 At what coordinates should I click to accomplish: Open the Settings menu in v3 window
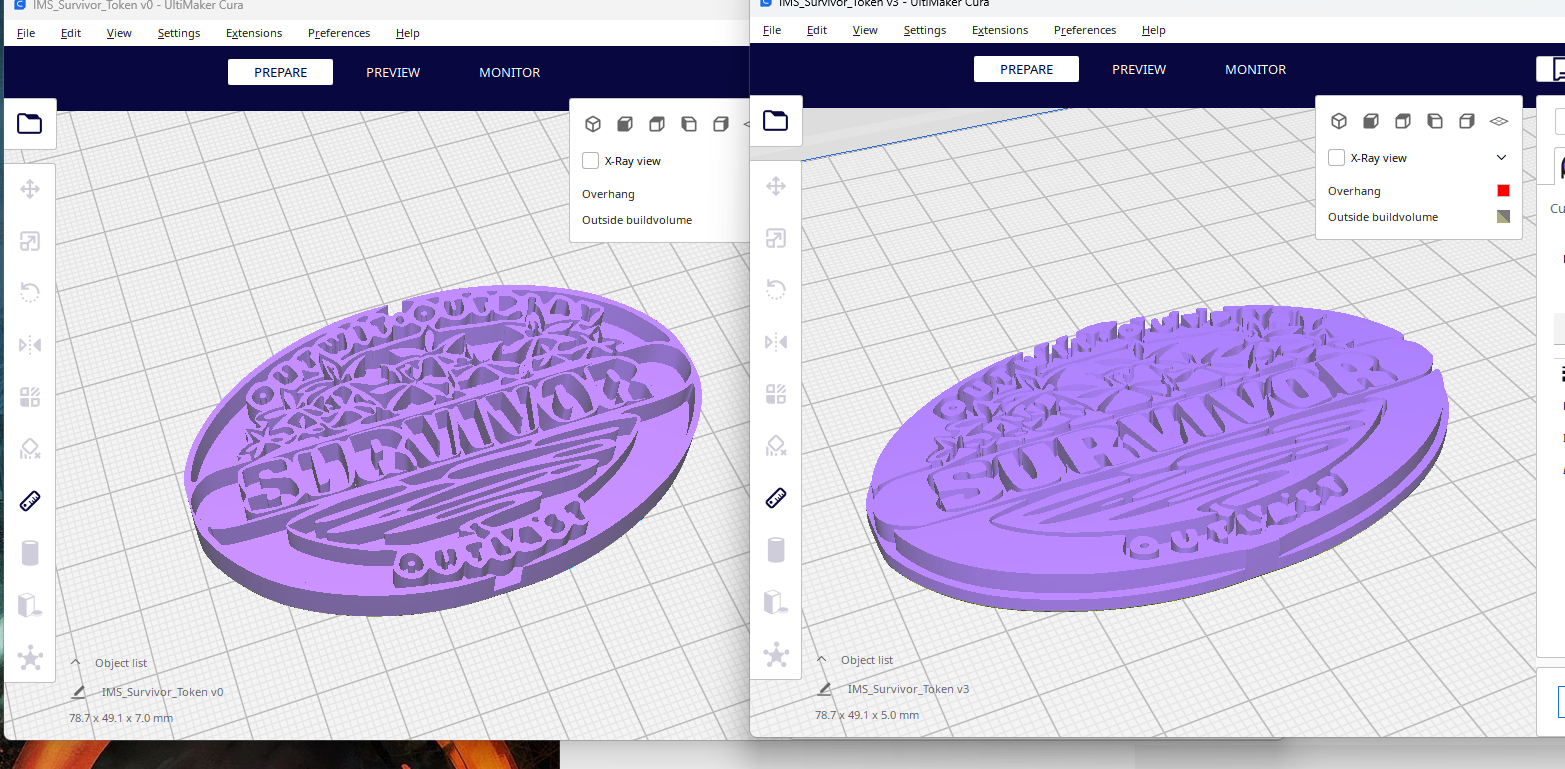pyautogui.click(x=925, y=30)
